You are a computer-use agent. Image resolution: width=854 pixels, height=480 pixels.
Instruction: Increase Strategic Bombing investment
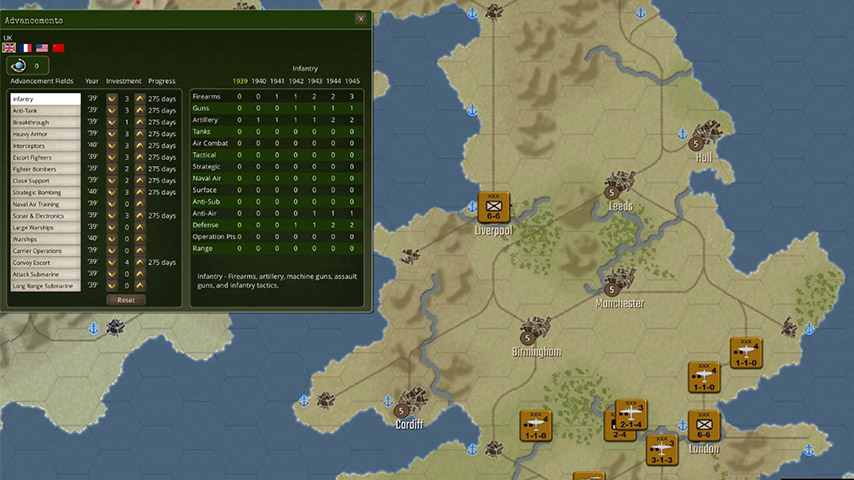140,192
